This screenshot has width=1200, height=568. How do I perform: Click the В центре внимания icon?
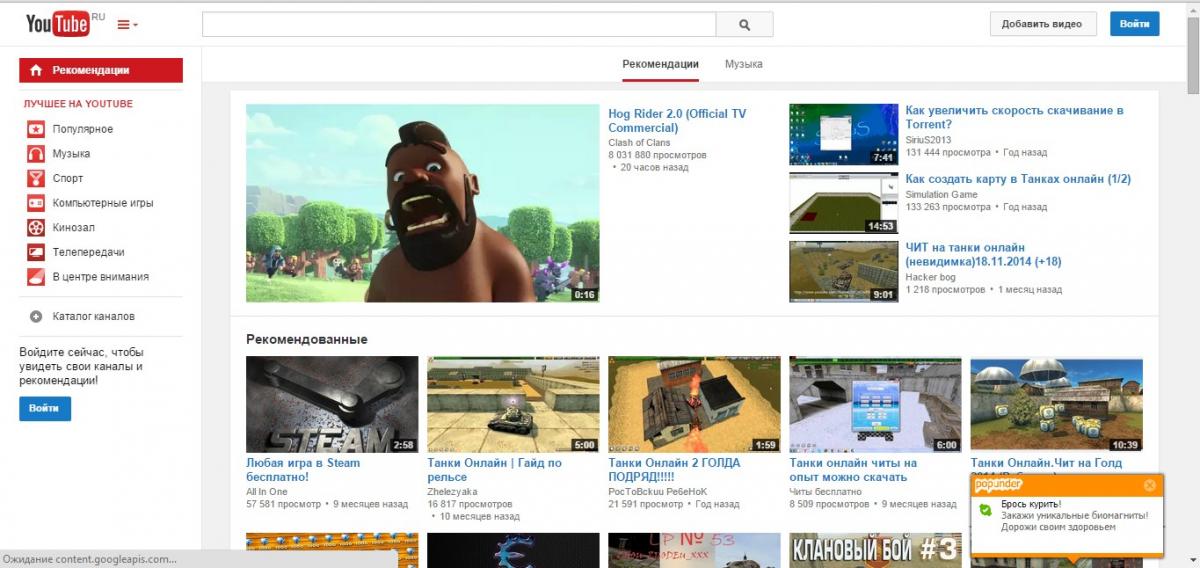[x=35, y=277]
